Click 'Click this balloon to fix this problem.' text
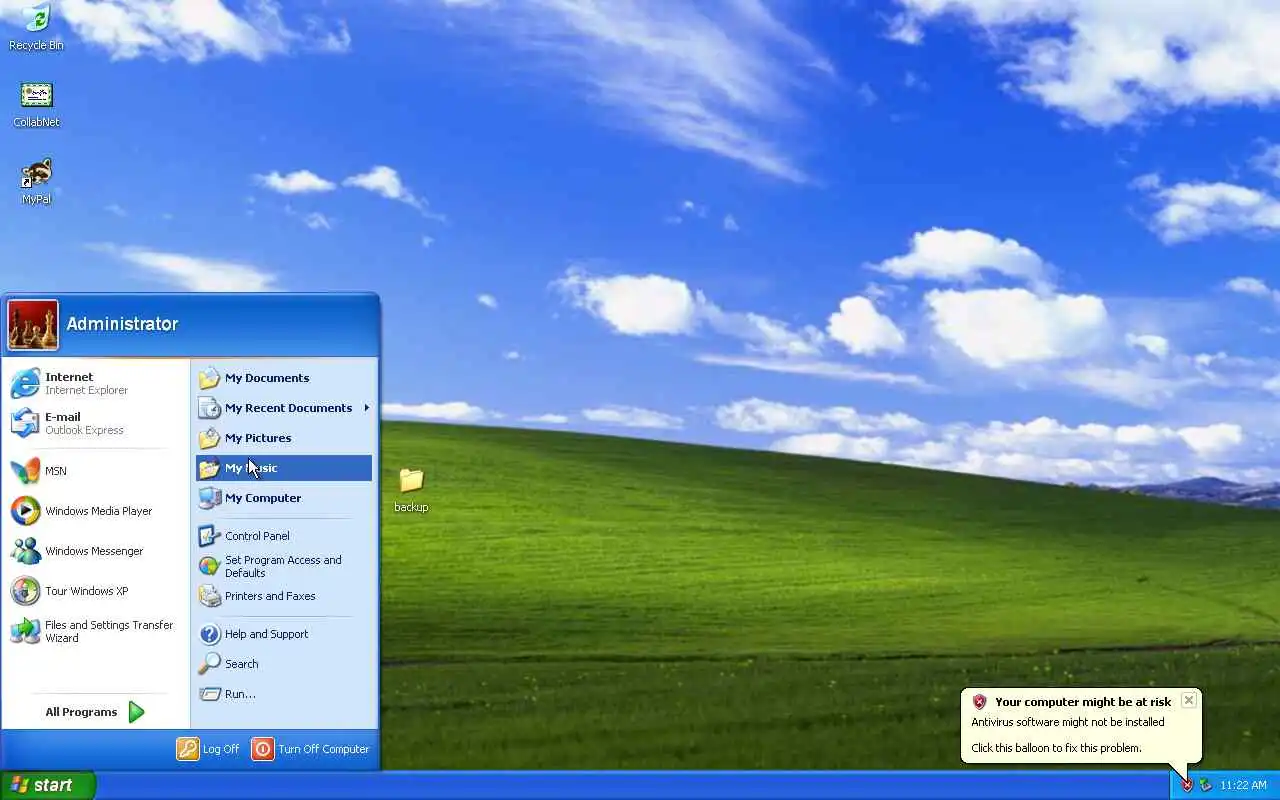Image resolution: width=1280 pixels, height=800 pixels. click(x=1056, y=748)
